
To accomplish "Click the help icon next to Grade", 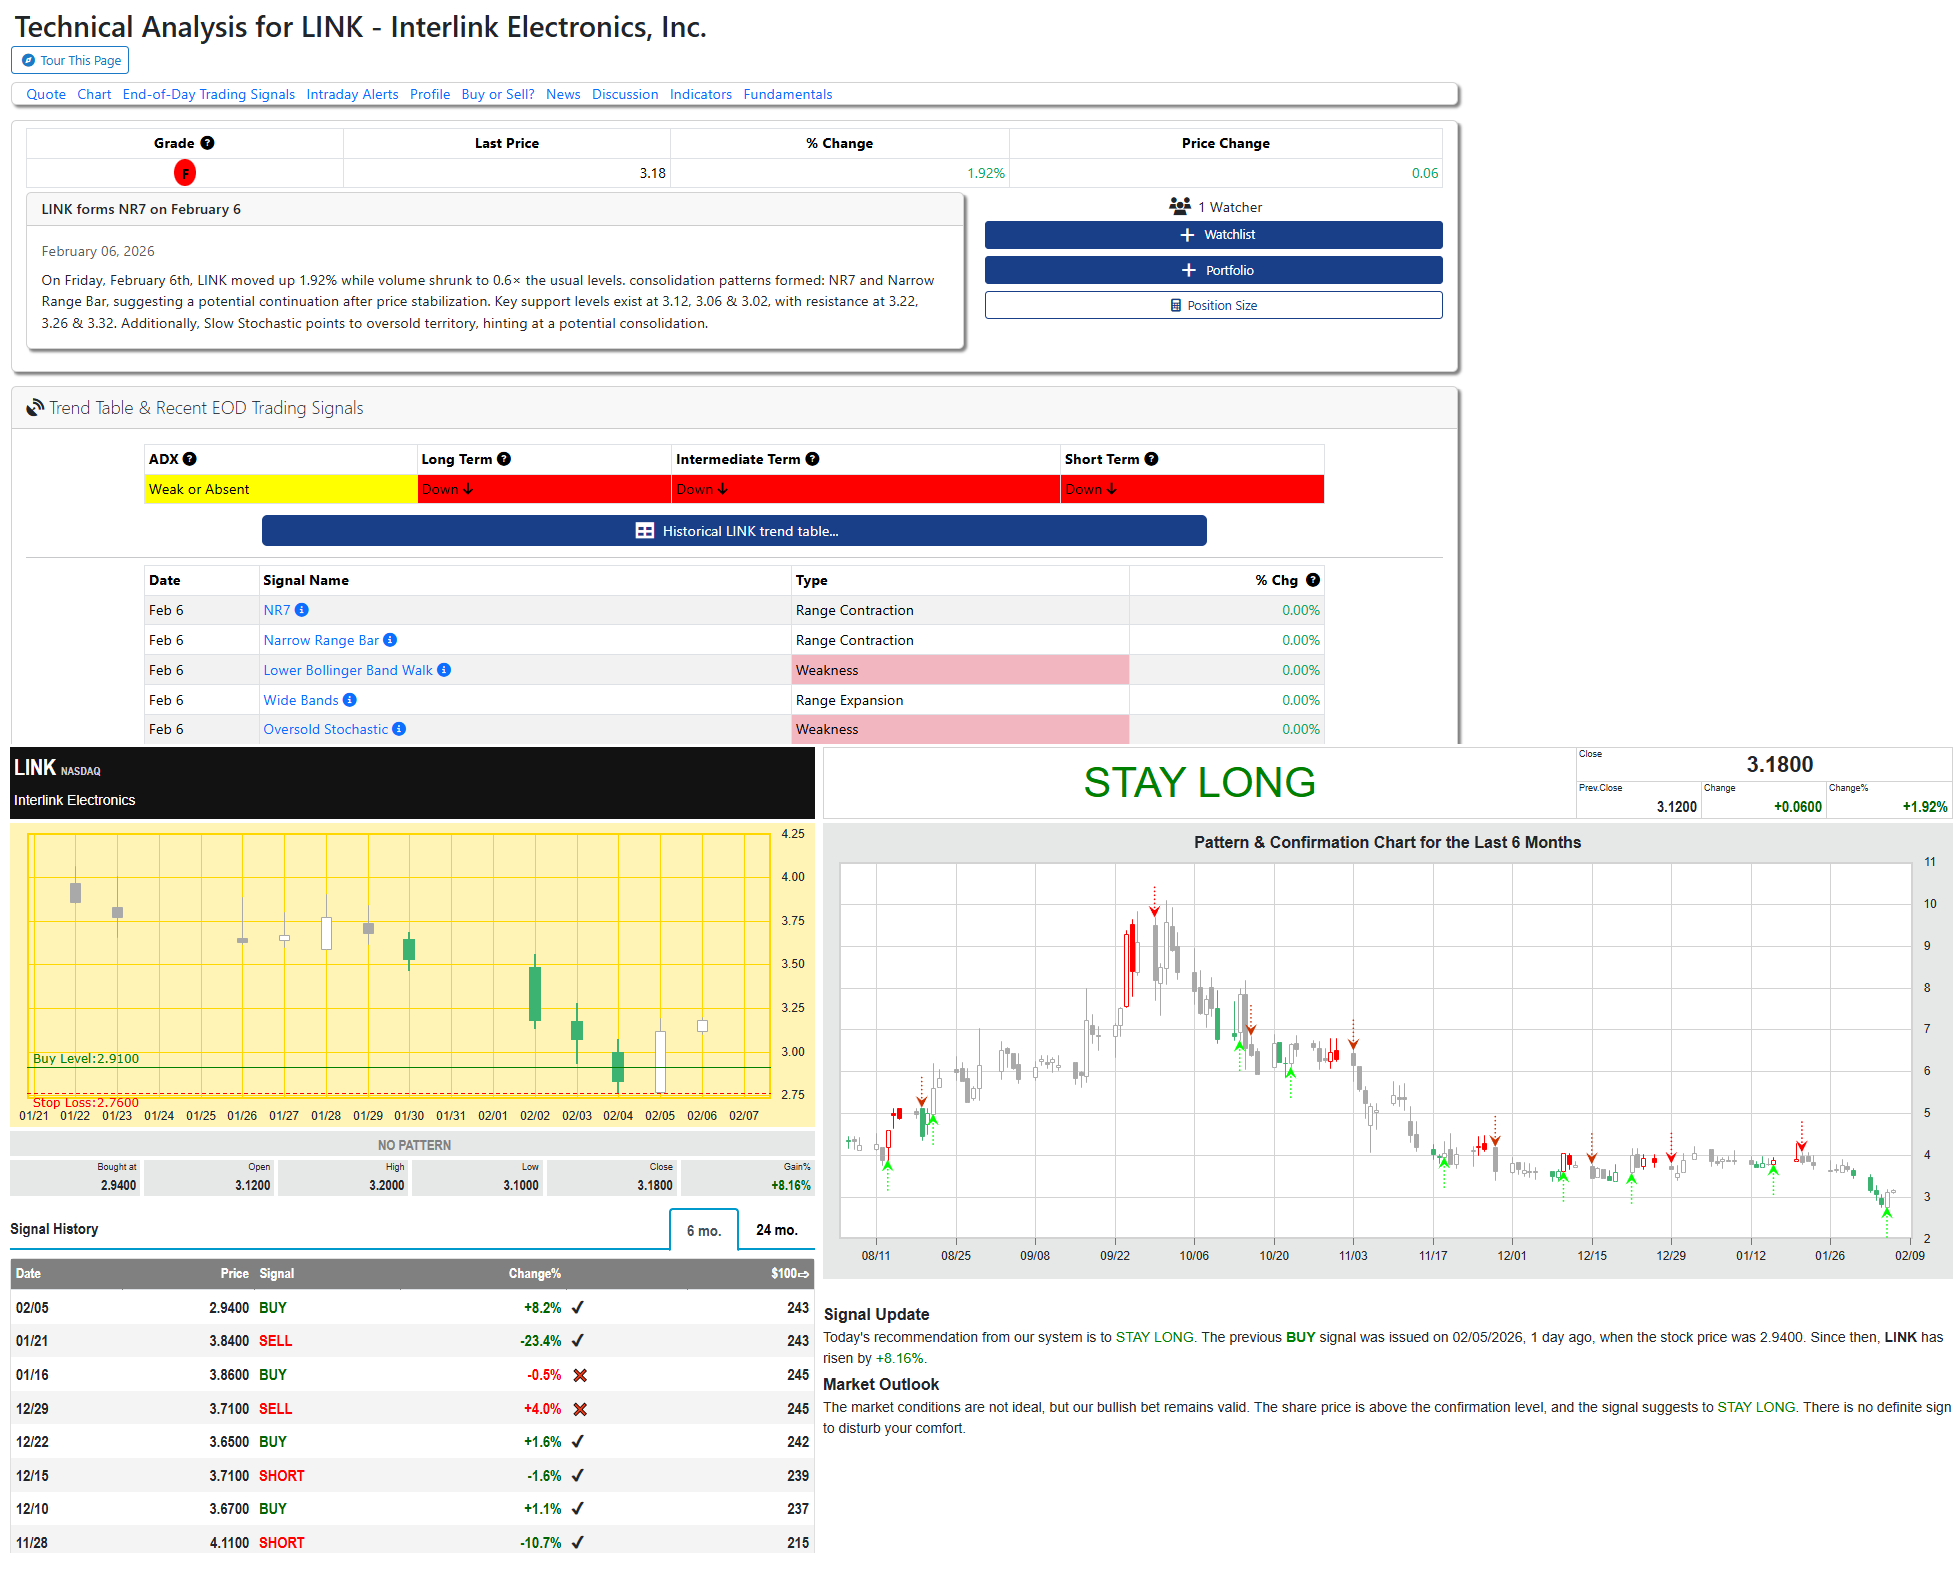I will pyautogui.click(x=207, y=143).
